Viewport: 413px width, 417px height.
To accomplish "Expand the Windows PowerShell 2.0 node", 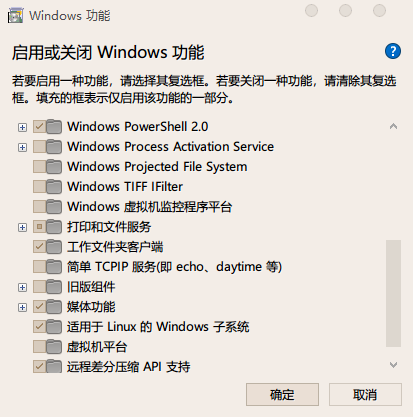I will tap(22, 127).
